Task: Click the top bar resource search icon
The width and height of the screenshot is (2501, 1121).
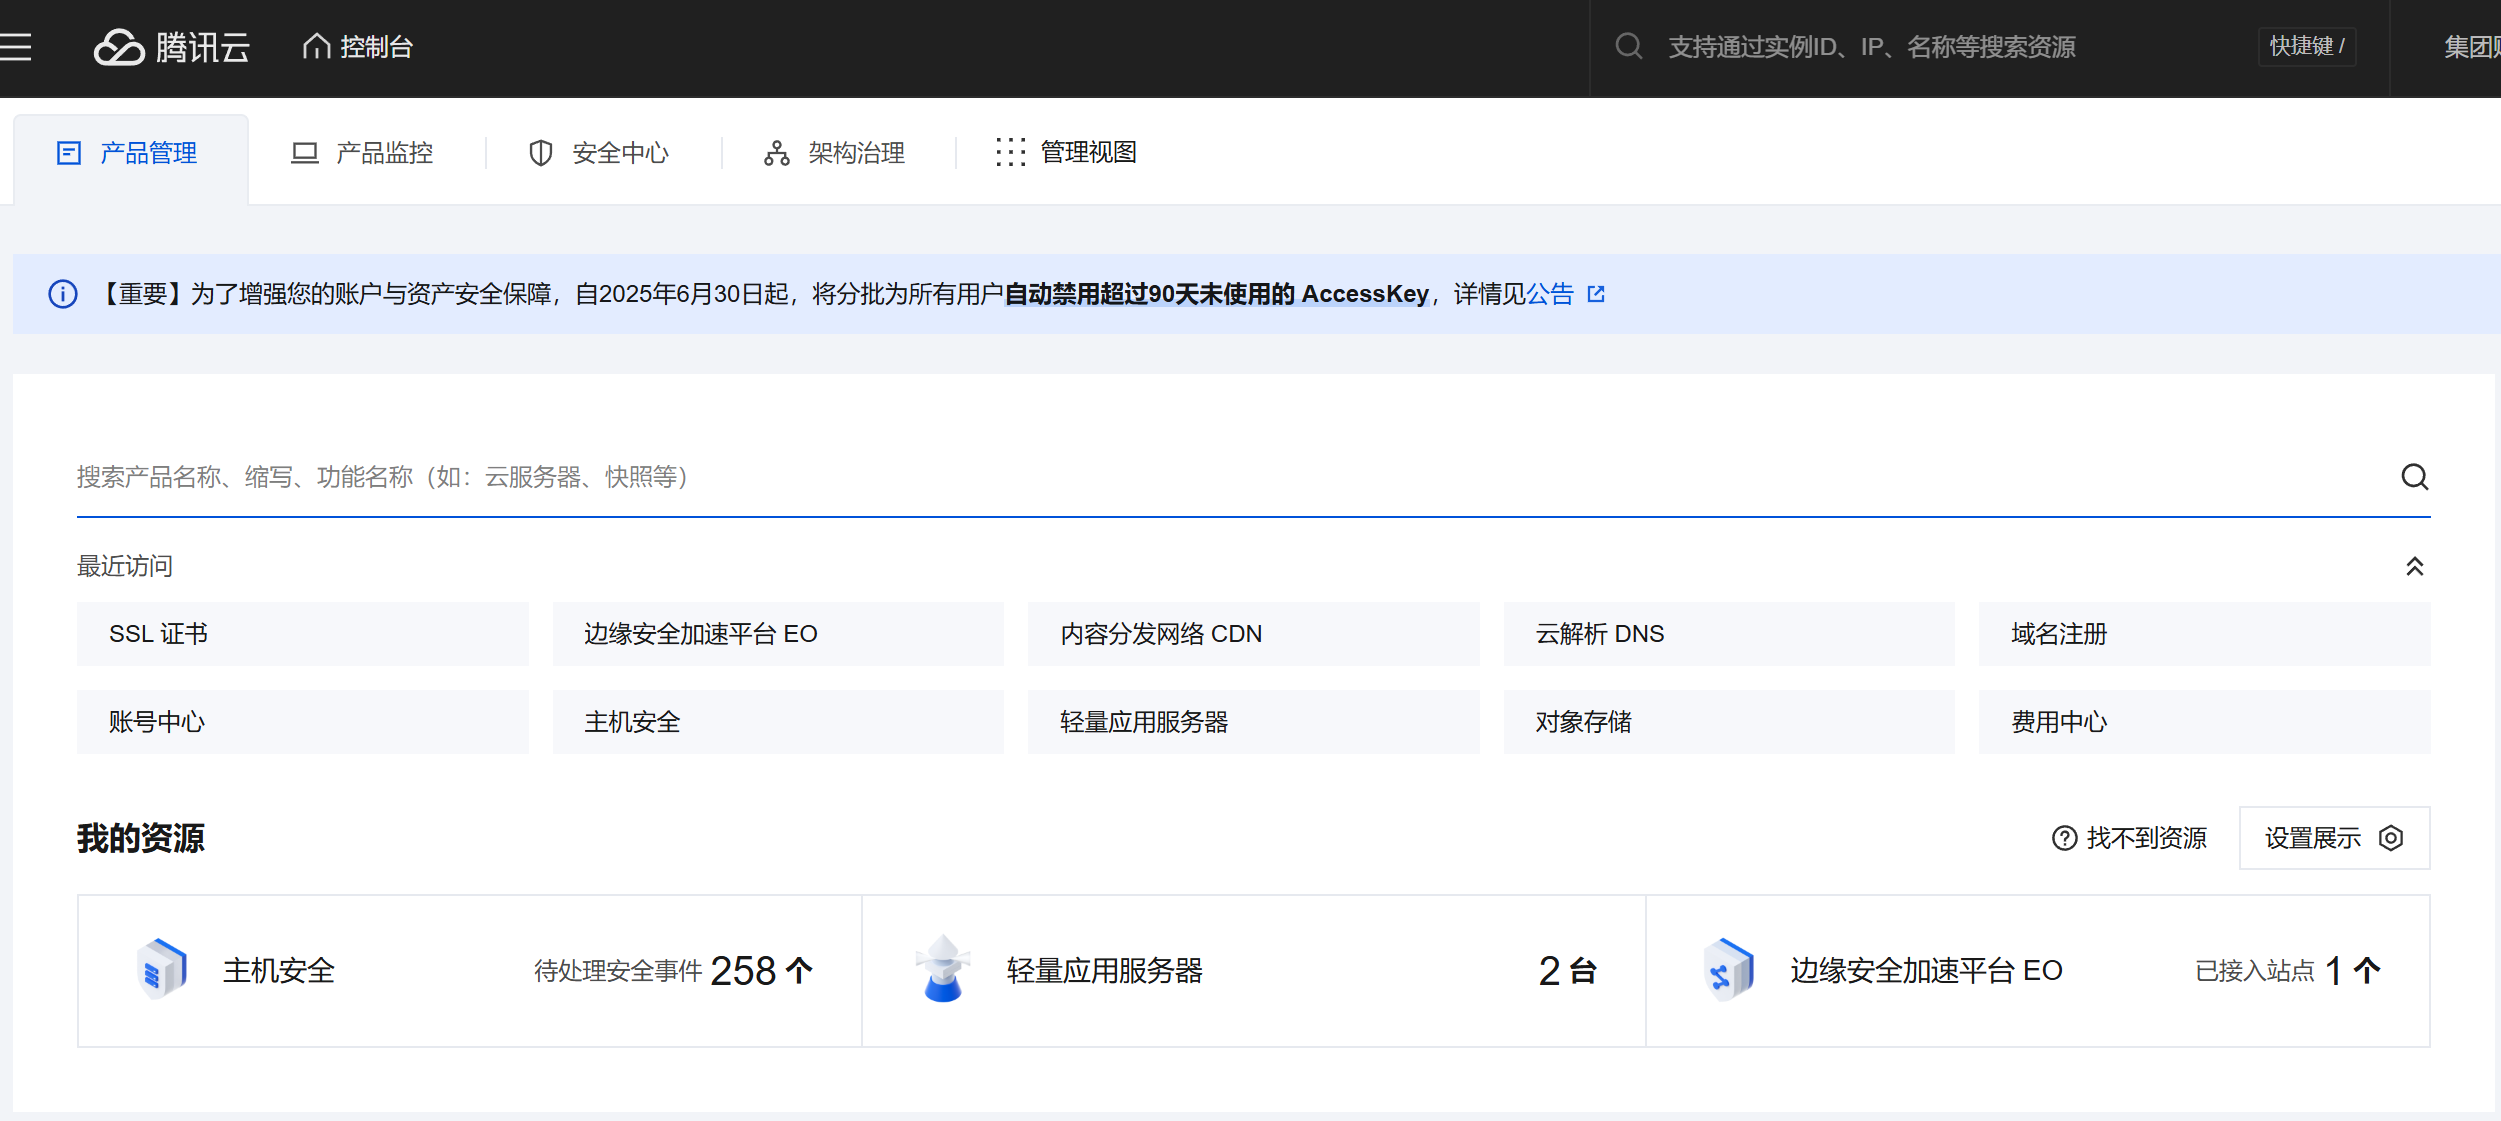Action: click(x=1628, y=47)
